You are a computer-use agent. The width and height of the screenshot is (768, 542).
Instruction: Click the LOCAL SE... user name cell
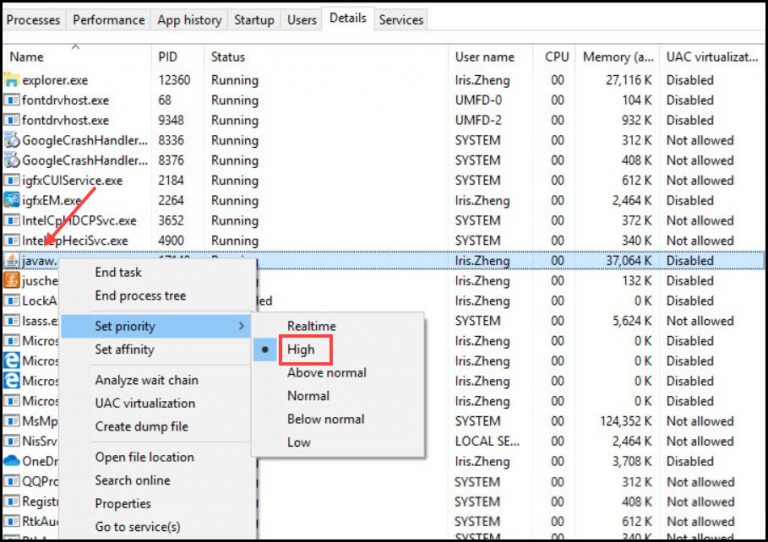click(487, 442)
